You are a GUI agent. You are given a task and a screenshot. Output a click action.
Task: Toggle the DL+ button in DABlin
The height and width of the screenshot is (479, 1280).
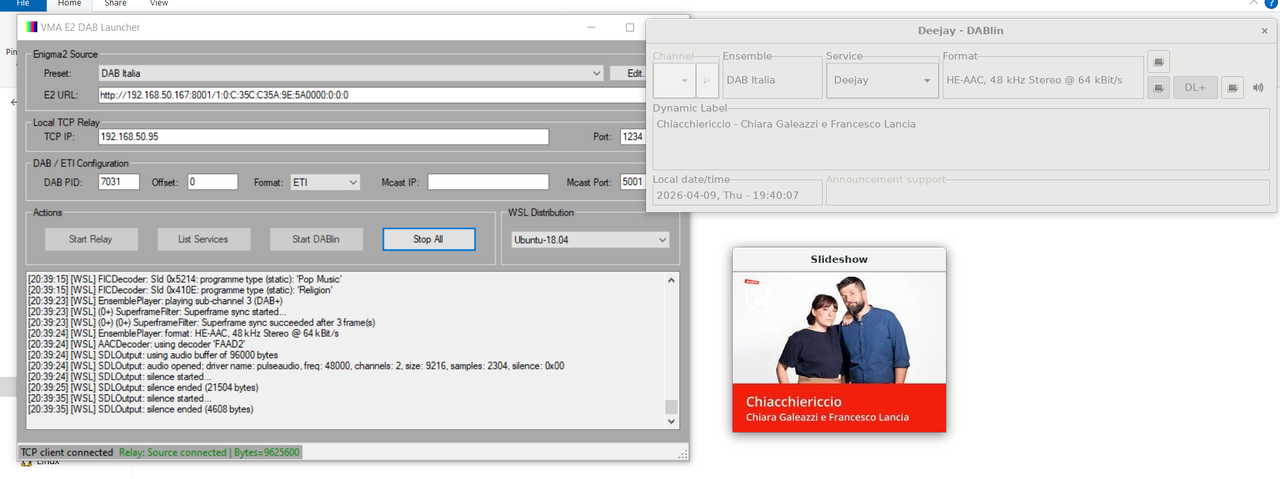tap(1196, 87)
